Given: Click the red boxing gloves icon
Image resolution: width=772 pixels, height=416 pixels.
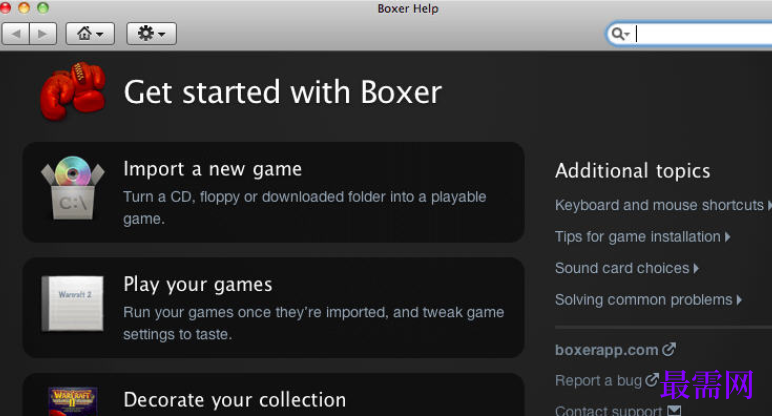Looking at the screenshot, I should click(73, 91).
